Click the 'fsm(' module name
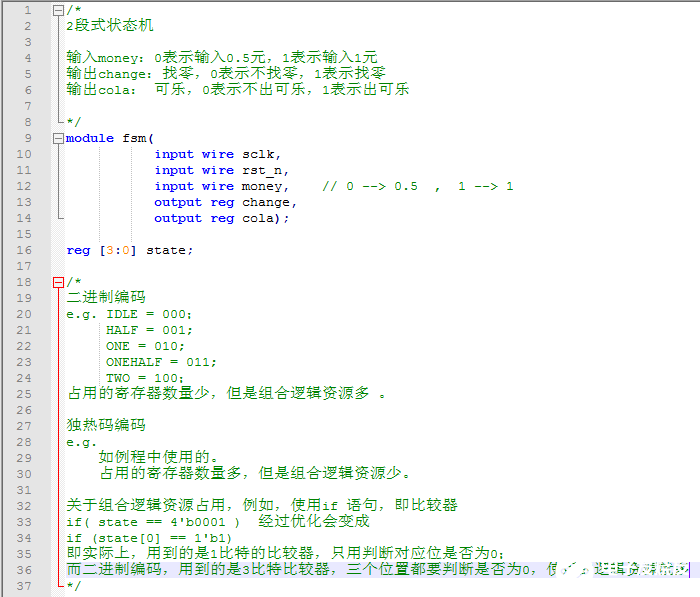 tap(138, 138)
